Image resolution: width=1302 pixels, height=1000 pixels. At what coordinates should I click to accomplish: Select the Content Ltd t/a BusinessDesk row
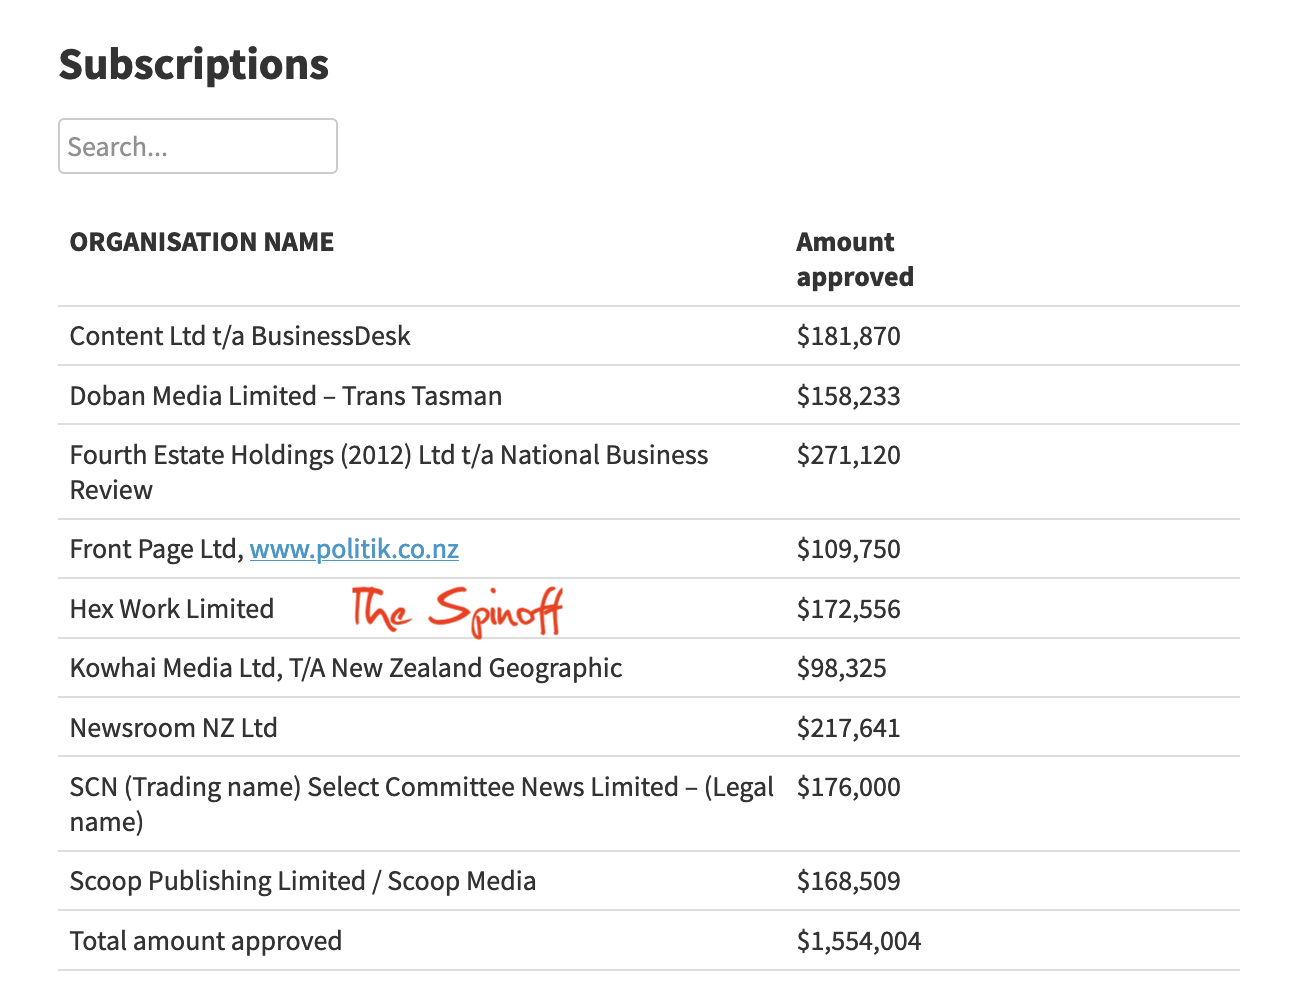pyautogui.click(x=649, y=336)
